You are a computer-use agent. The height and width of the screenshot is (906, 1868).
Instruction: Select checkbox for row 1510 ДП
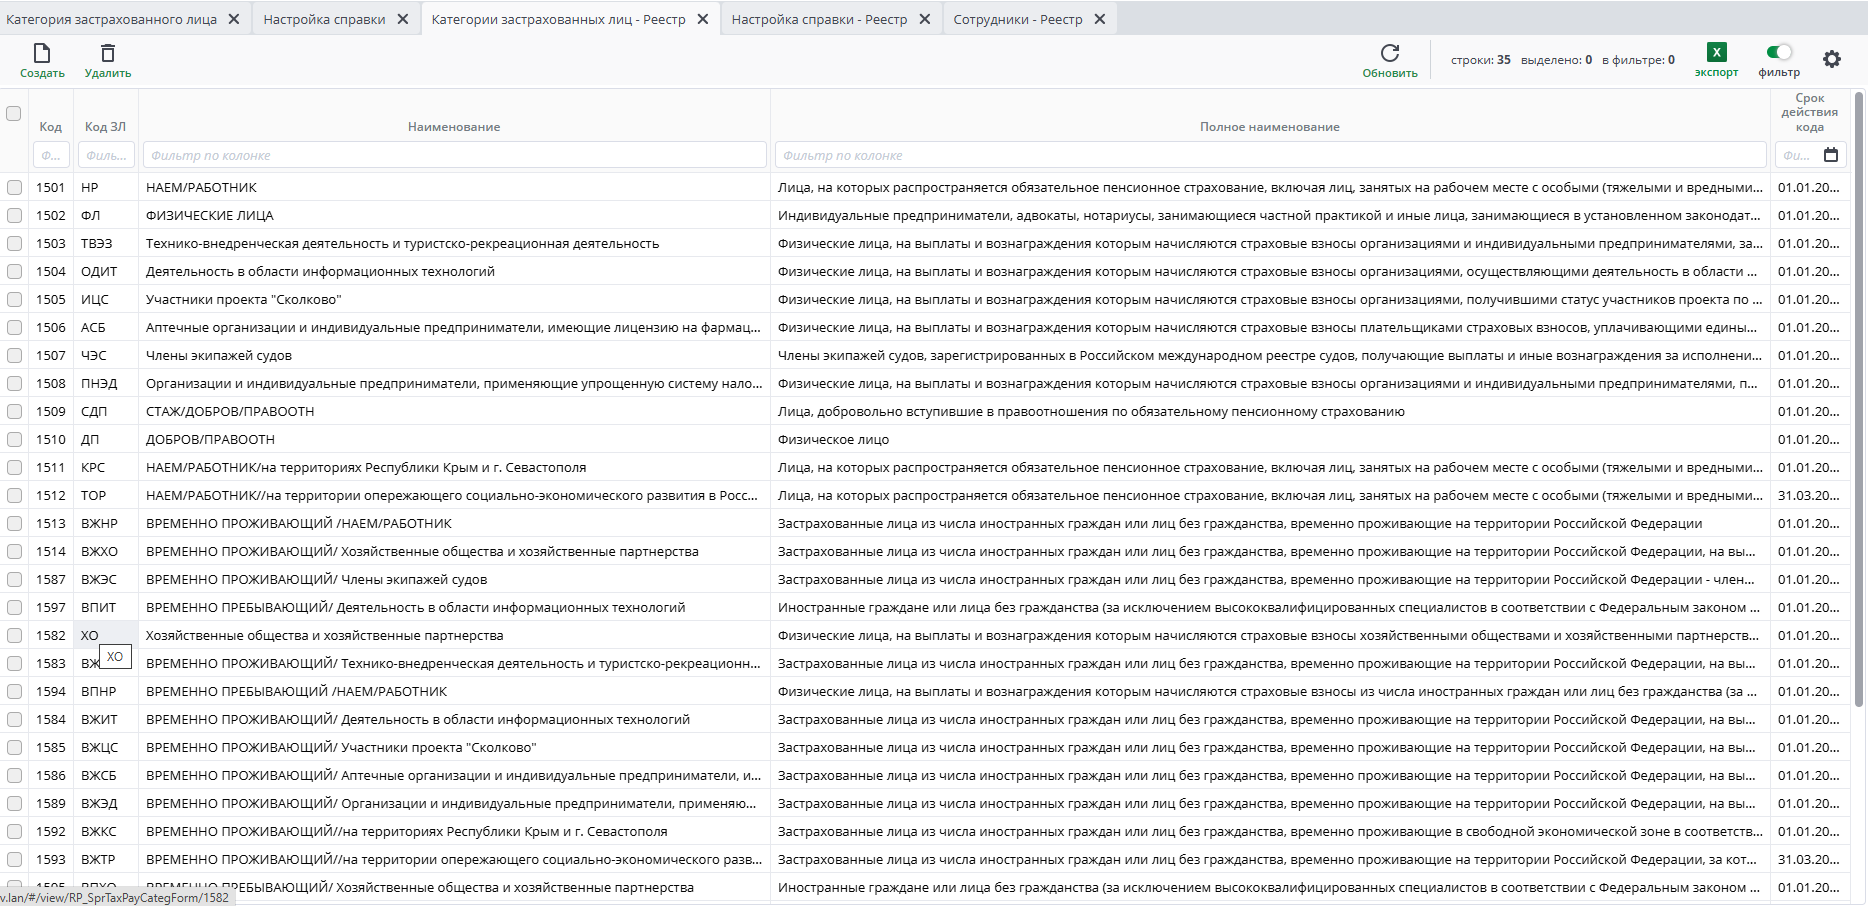(14, 439)
